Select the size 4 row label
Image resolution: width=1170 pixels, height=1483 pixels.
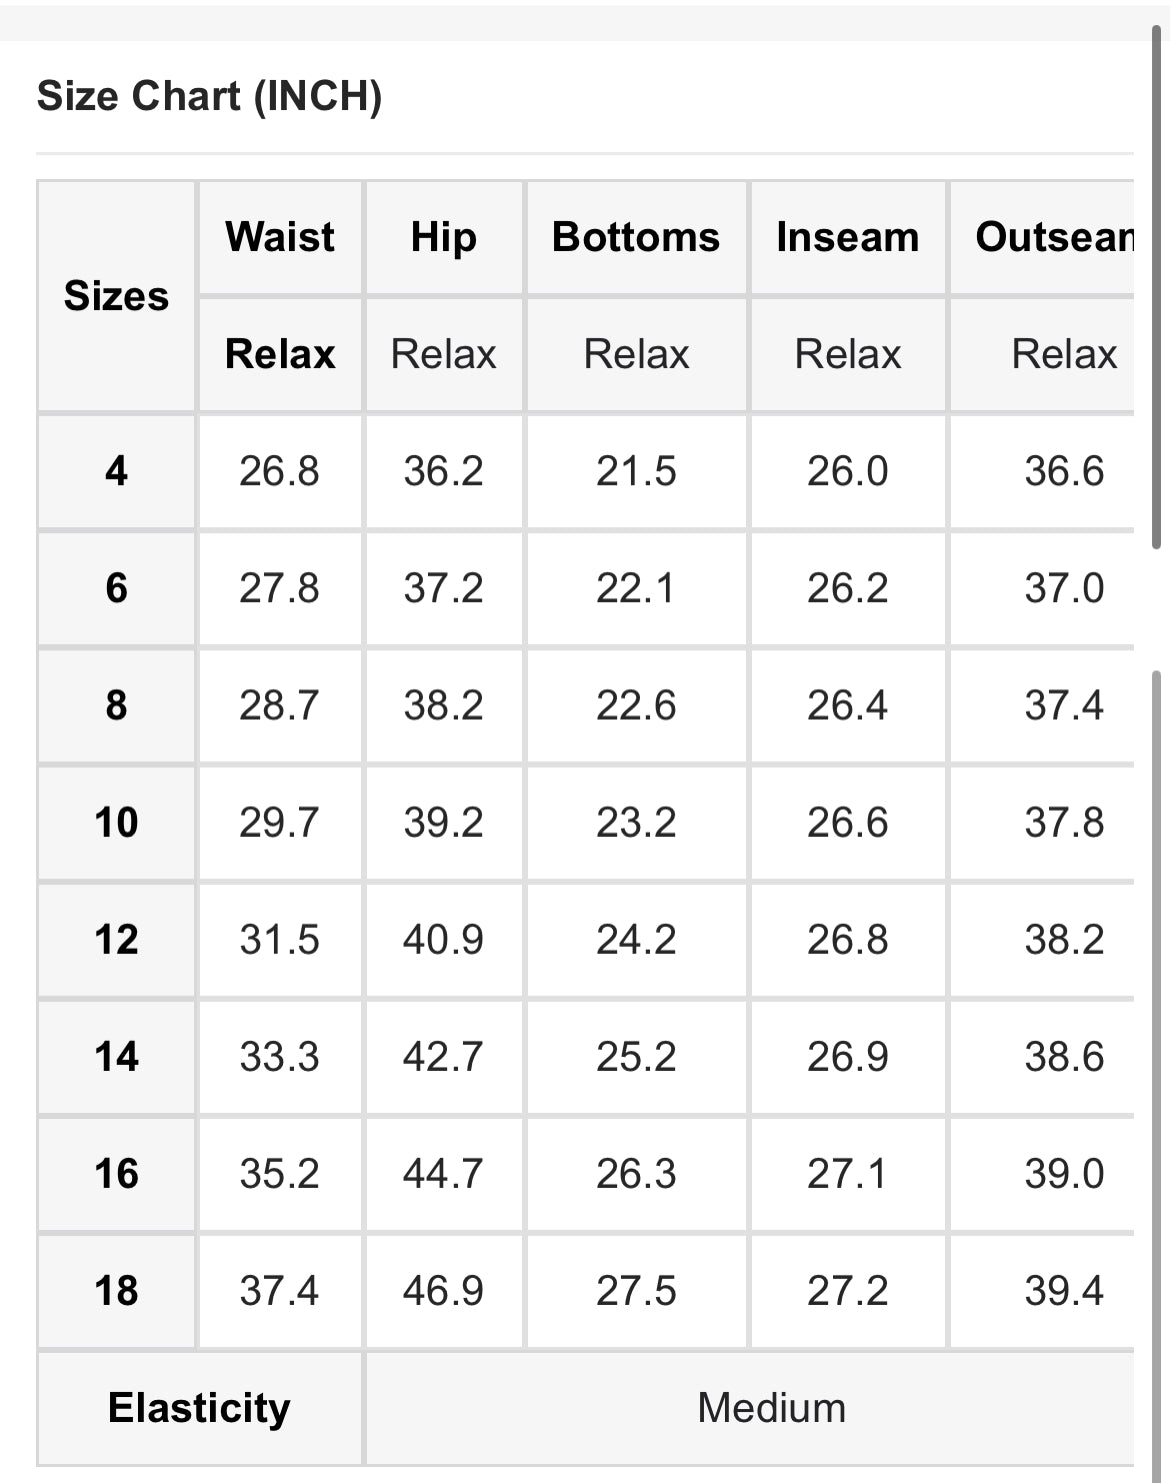116,471
